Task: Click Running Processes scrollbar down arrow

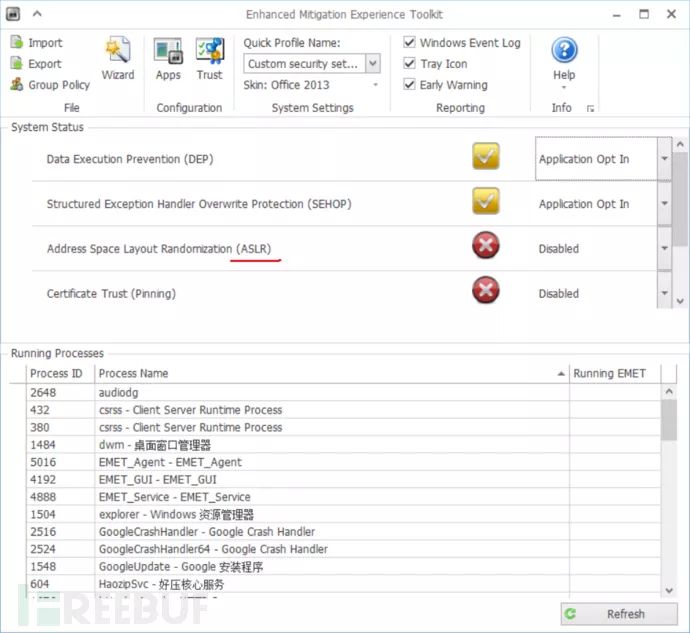Action: click(669, 591)
